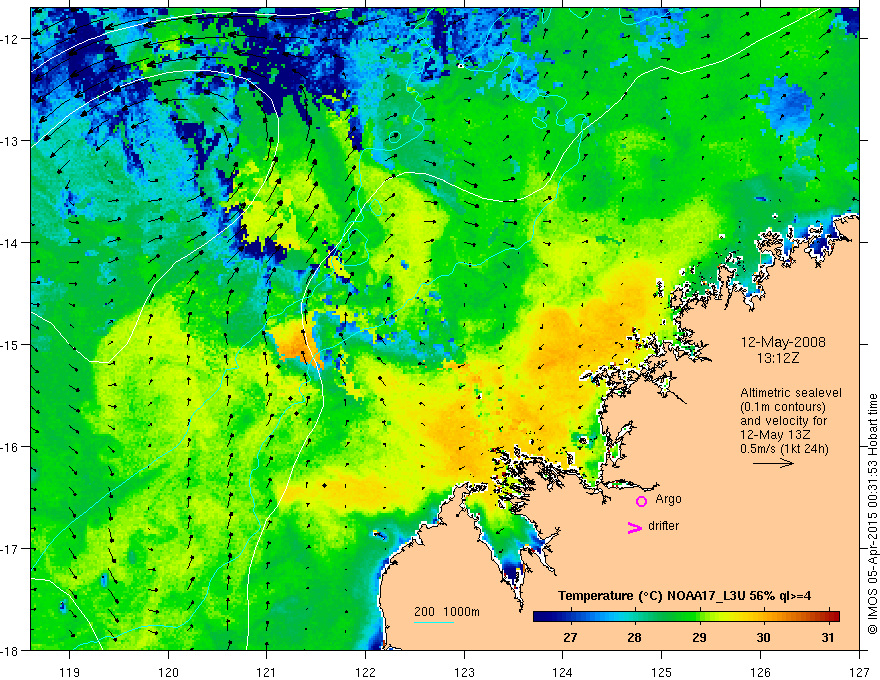Click the temperature color bar scale
Viewport: 880px width, 680px height.
coord(686,616)
